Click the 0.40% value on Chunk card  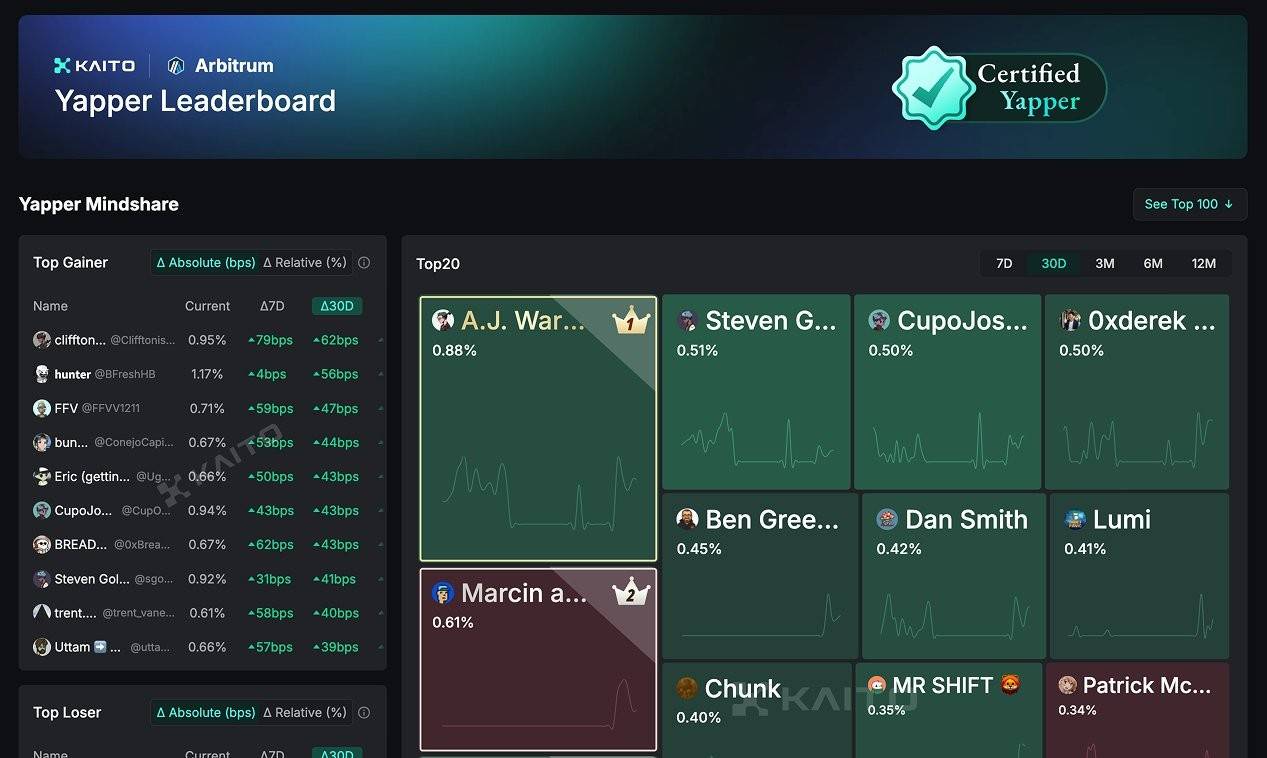[698, 718]
